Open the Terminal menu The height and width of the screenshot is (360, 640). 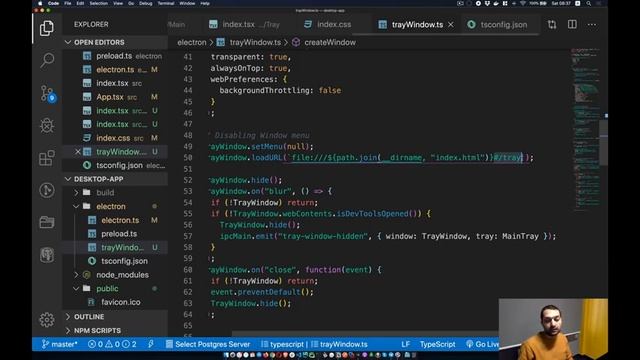pyautogui.click(x=166, y=3)
